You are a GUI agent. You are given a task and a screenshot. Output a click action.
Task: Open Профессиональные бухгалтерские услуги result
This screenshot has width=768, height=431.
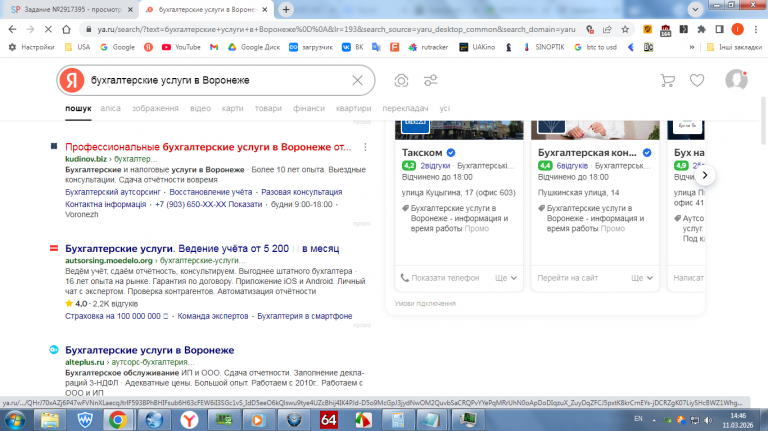(208, 147)
